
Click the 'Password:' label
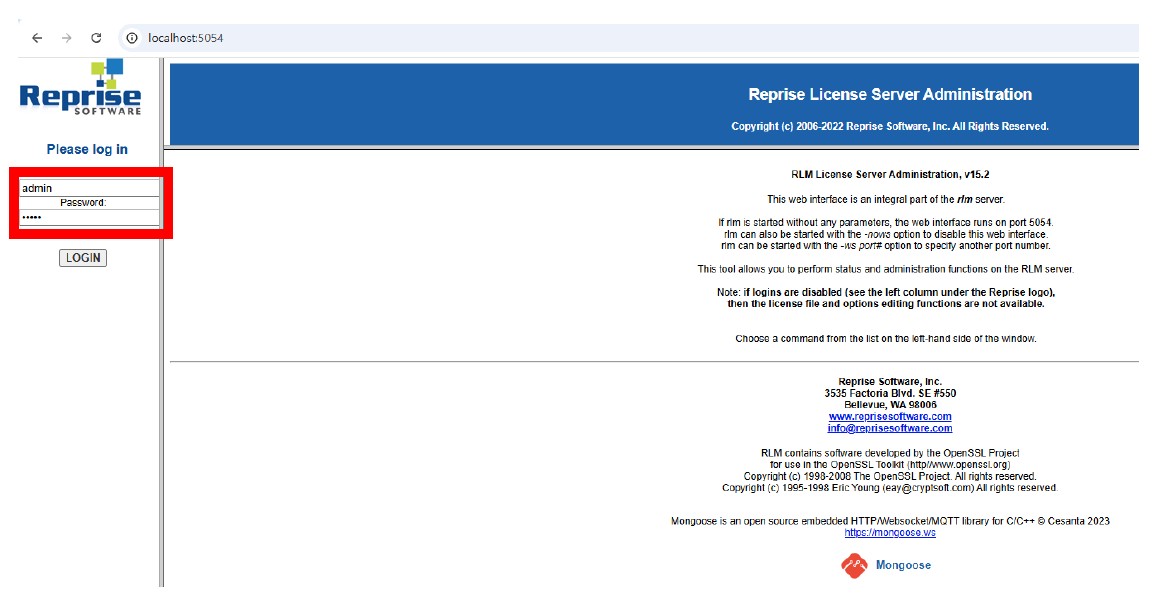(83, 203)
